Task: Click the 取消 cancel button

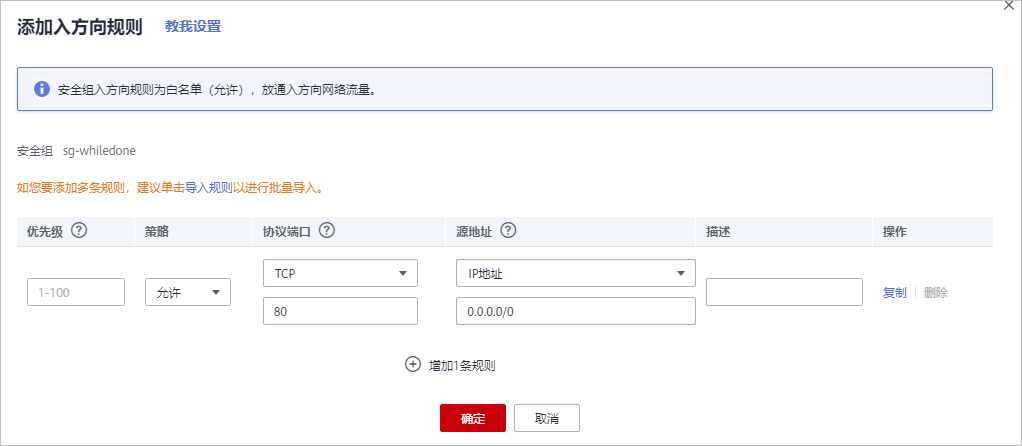Action: point(546,418)
